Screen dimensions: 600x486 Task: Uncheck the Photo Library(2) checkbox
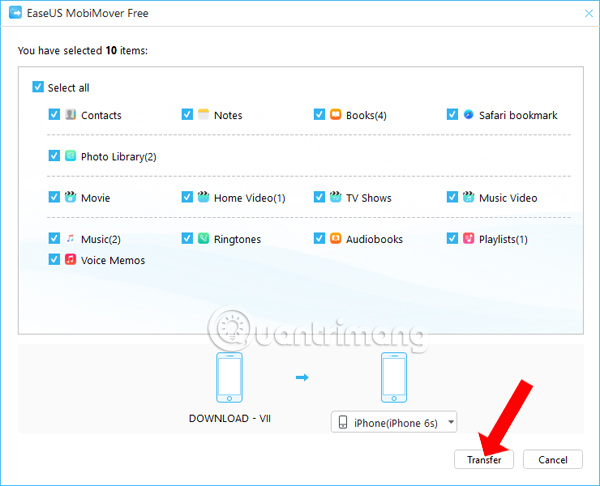[x=54, y=156]
